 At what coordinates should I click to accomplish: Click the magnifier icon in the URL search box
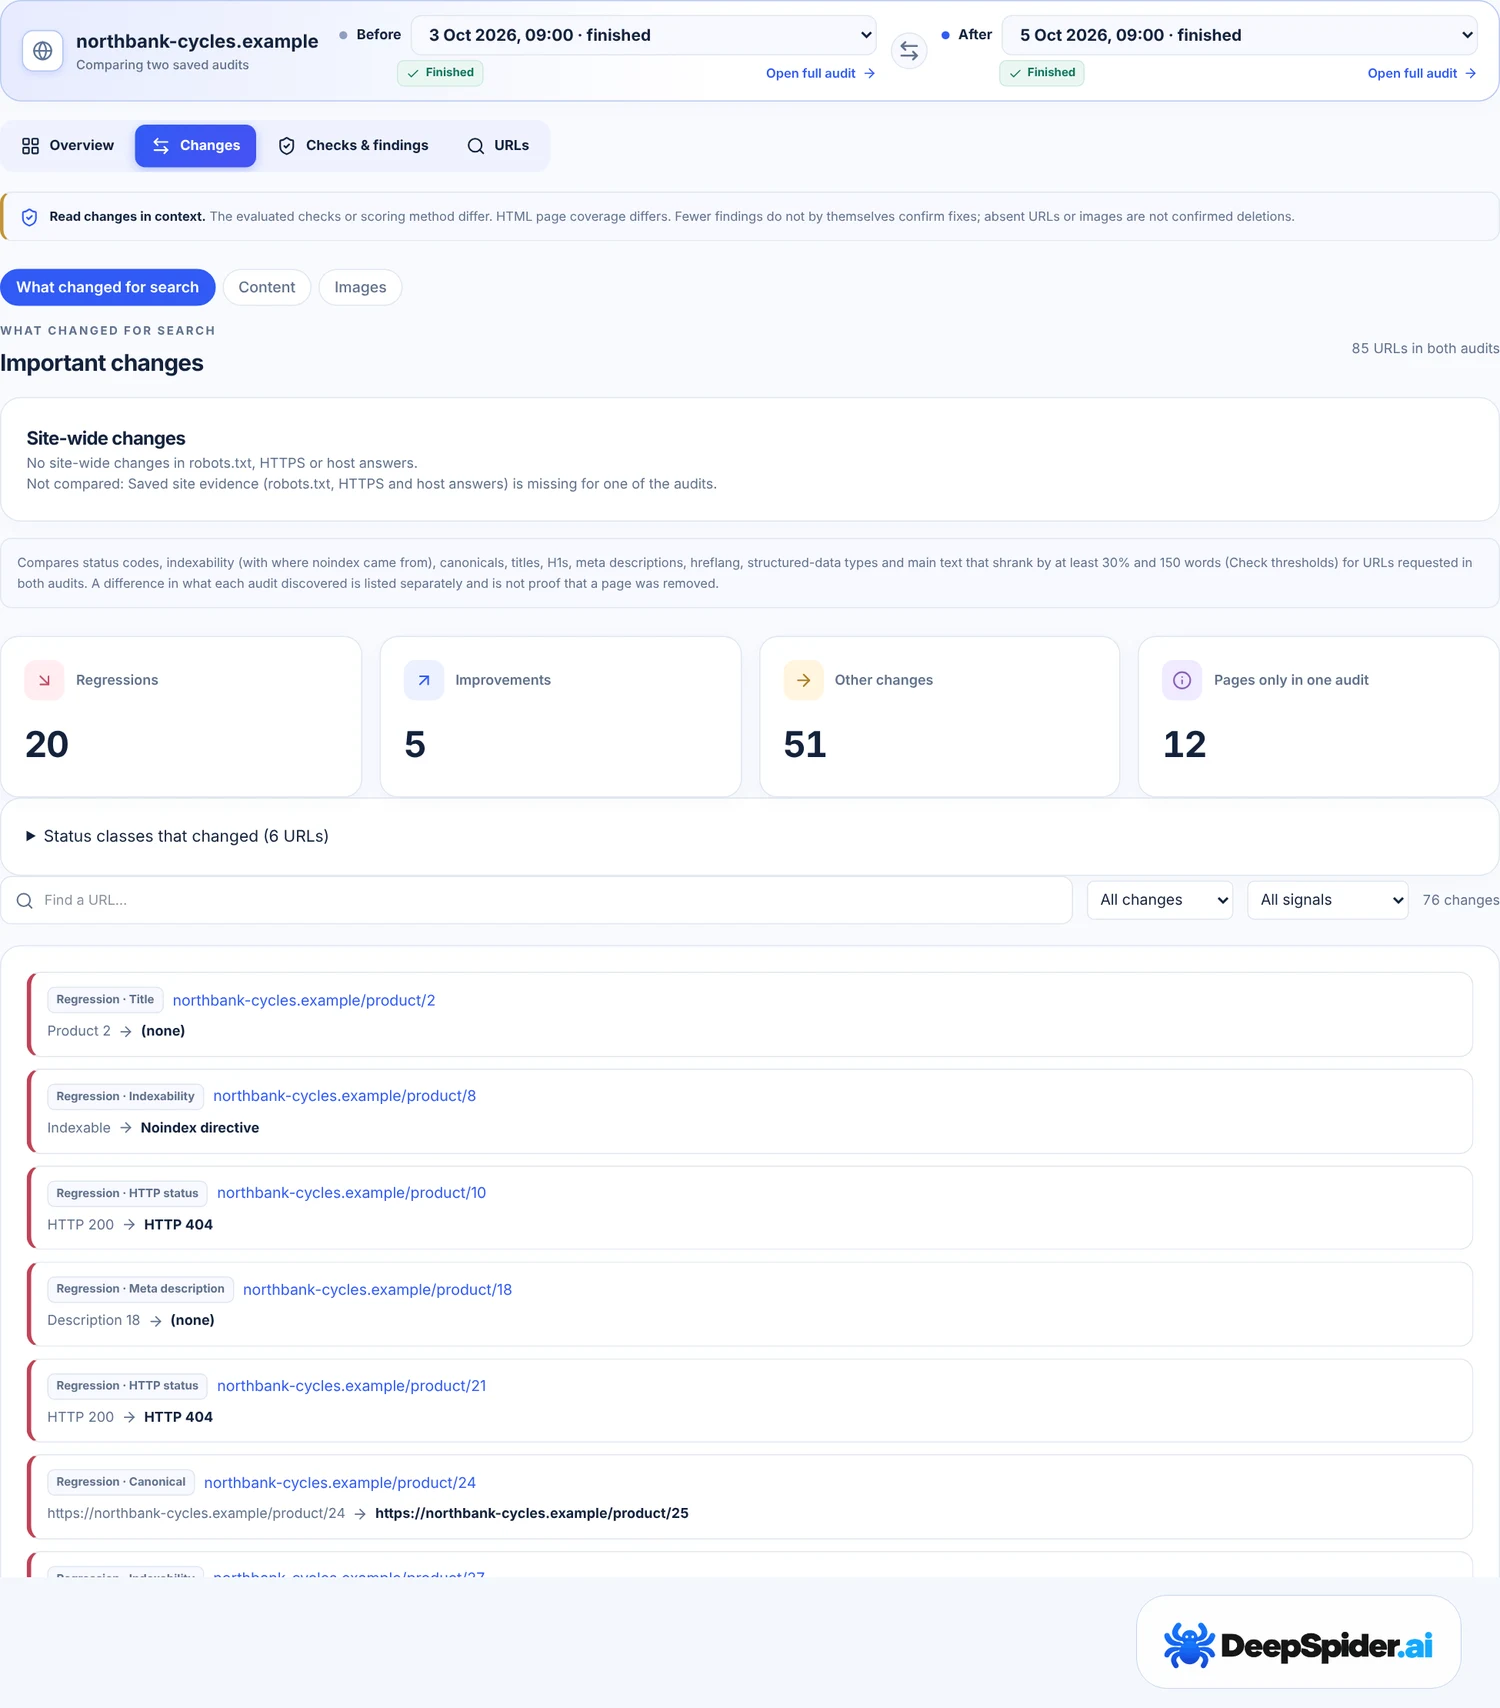[x=25, y=901]
